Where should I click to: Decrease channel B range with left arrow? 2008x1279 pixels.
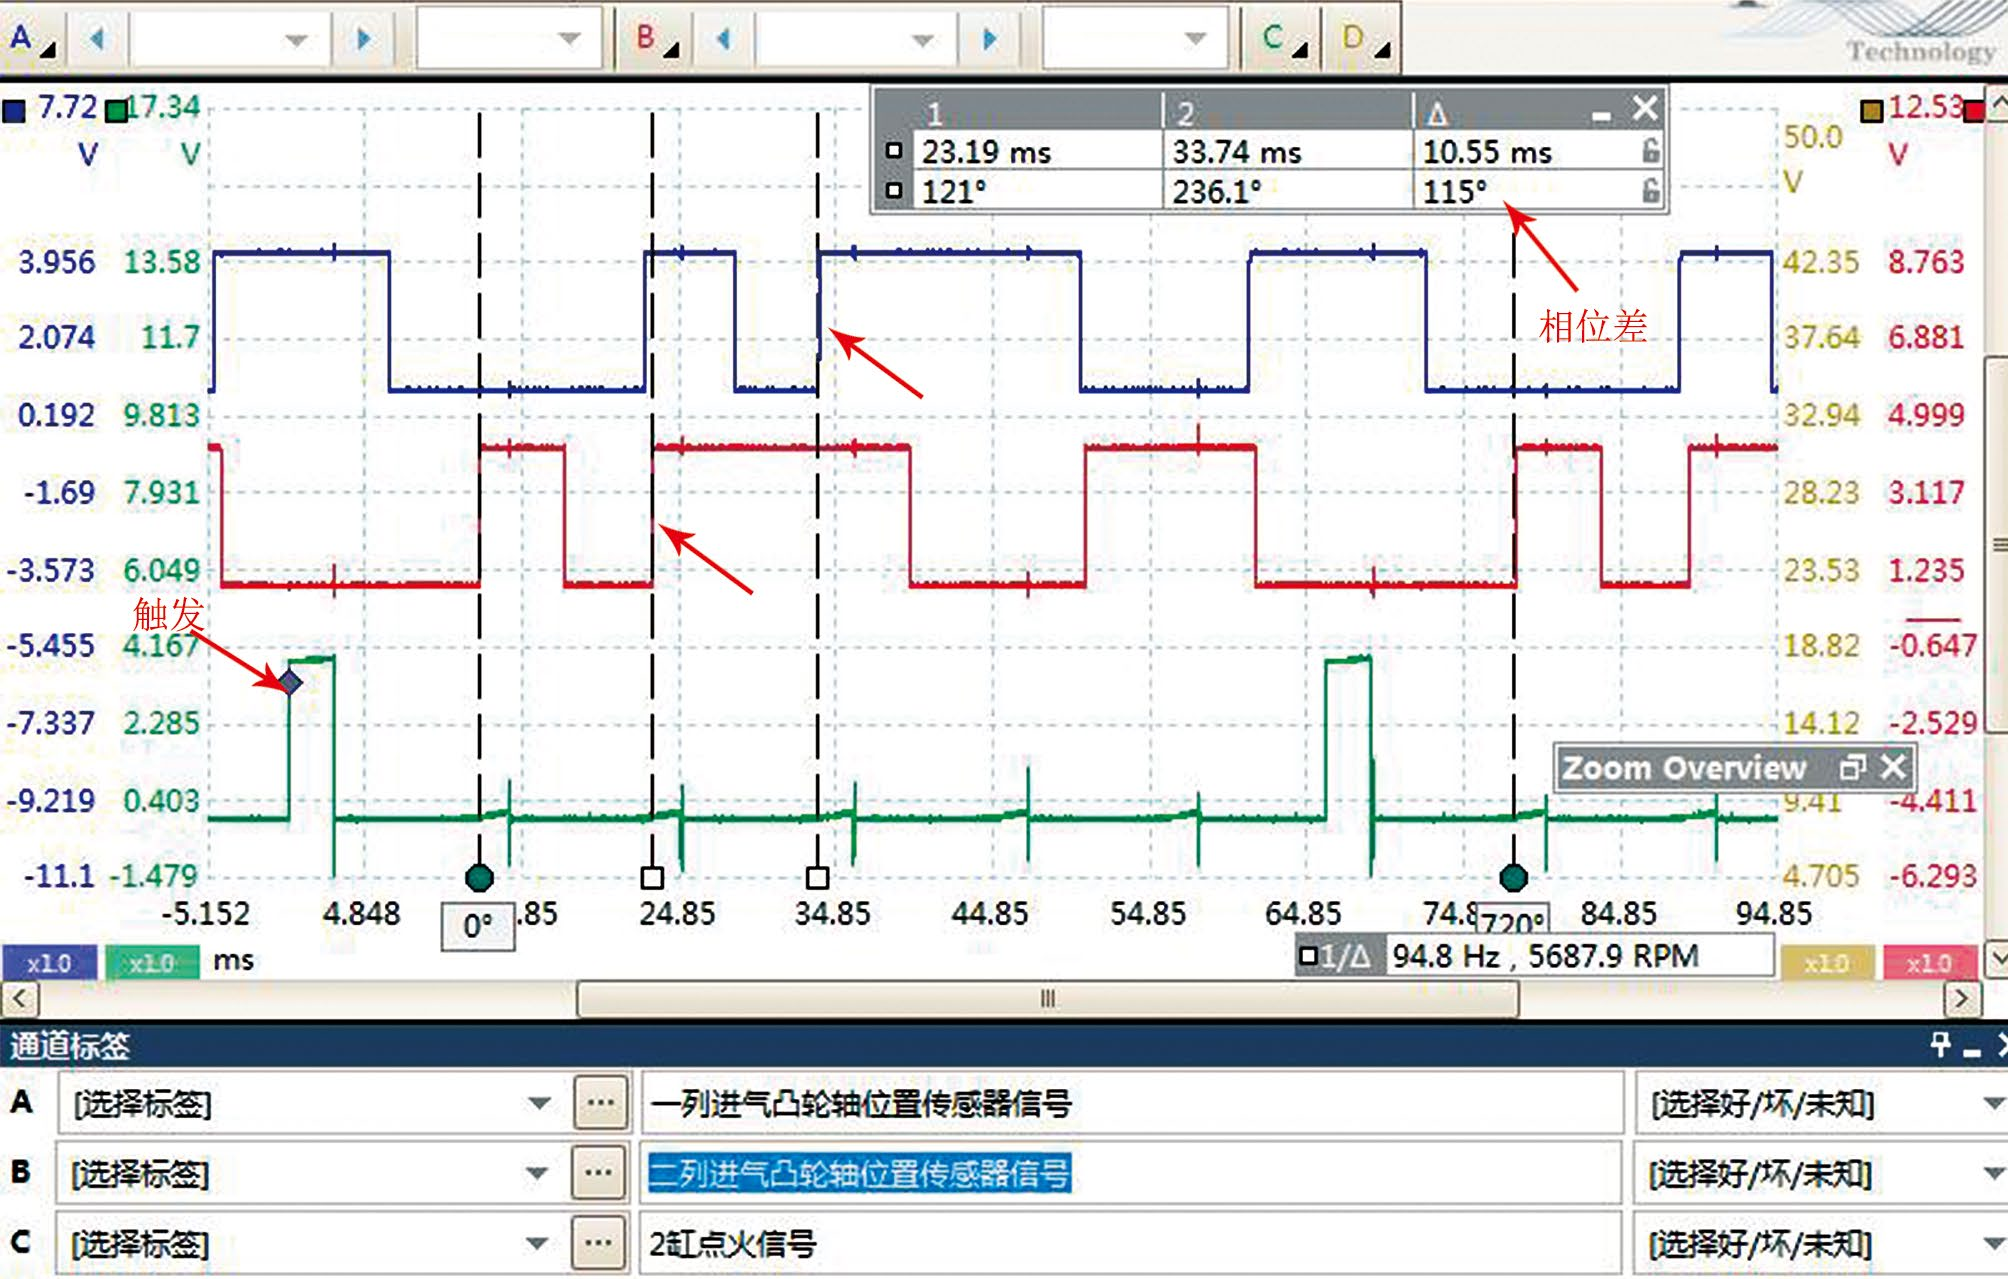[x=723, y=39]
